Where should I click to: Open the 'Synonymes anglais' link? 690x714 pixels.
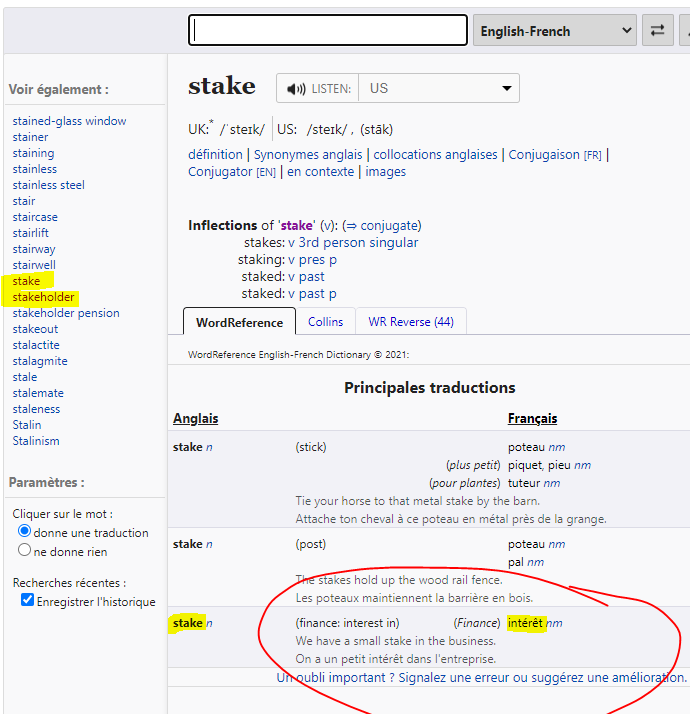[x=309, y=154]
